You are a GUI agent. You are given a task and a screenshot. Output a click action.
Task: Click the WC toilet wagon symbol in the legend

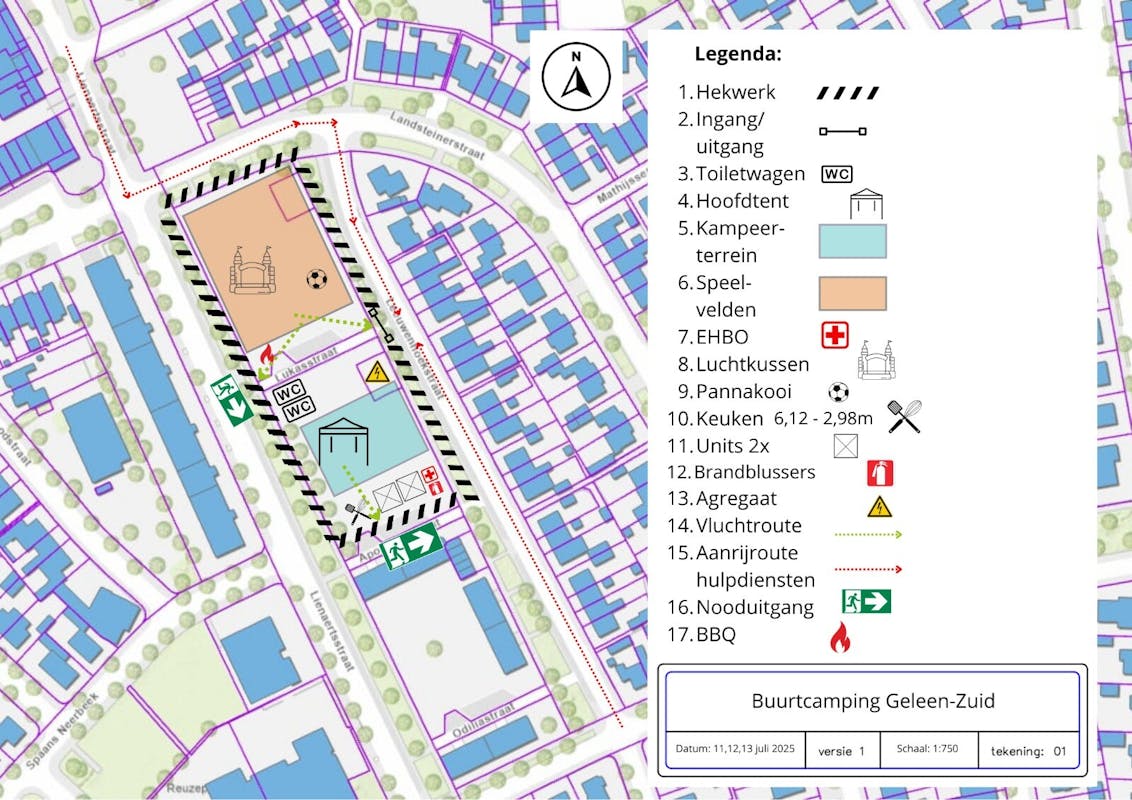836,174
